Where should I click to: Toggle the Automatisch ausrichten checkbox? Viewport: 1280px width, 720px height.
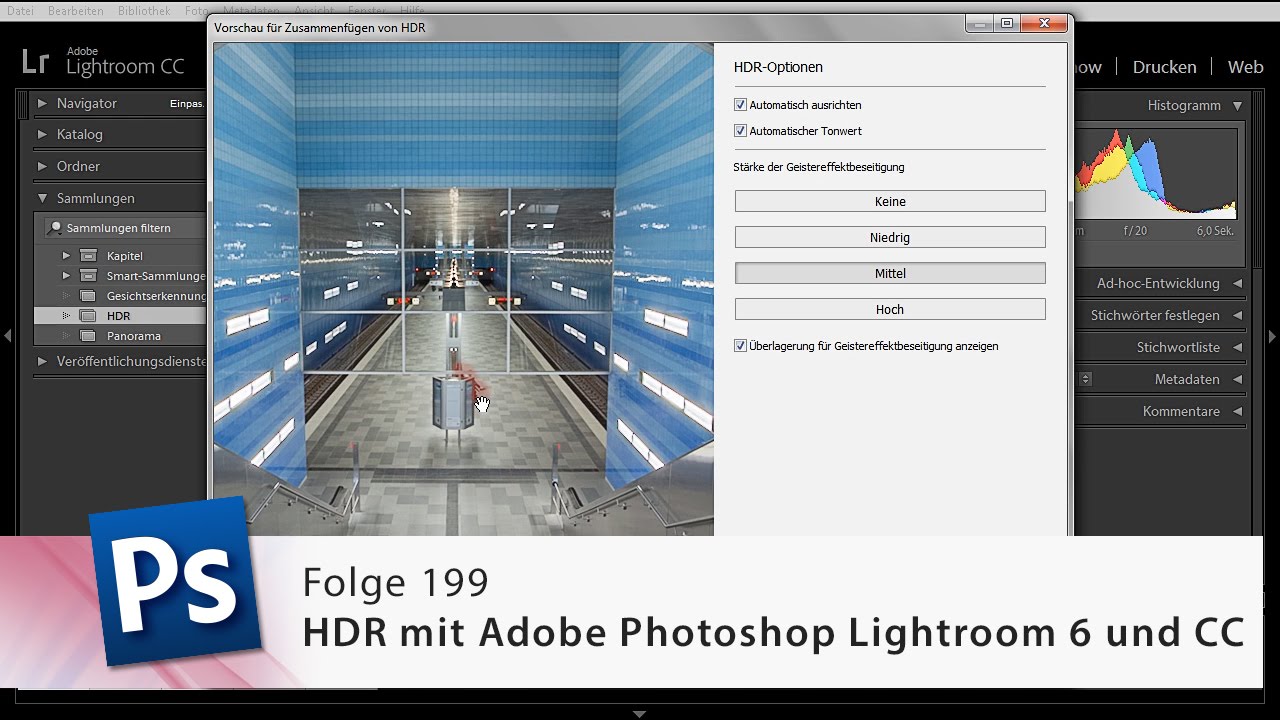(741, 105)
